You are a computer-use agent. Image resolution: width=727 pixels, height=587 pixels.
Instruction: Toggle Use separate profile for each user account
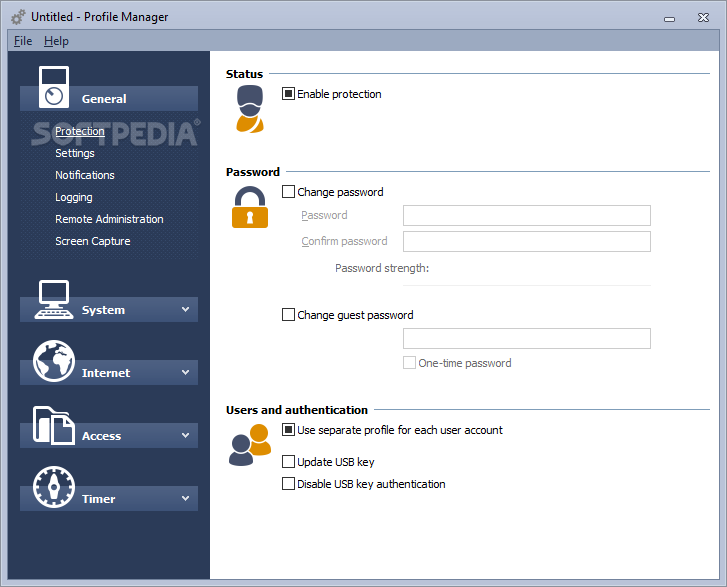(x=288, y=430)
